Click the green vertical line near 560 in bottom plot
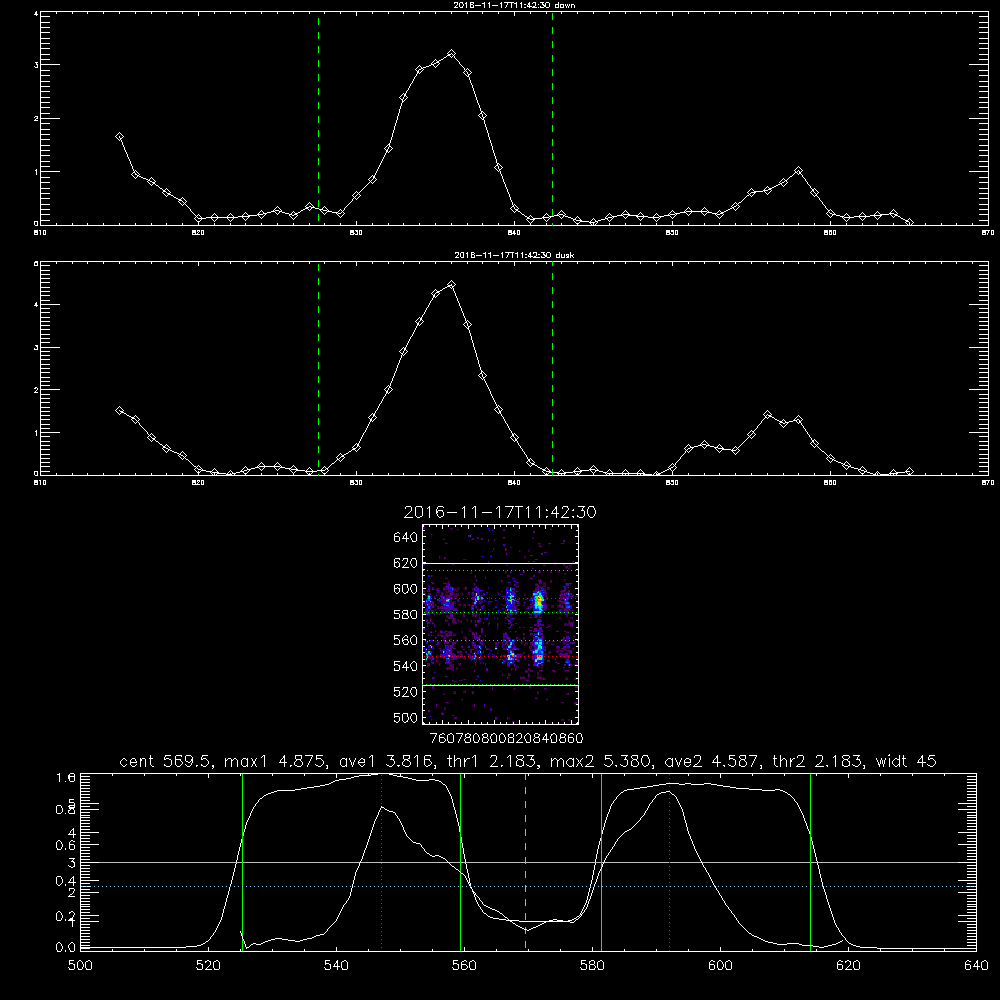Screen dimensions: 1000x1000 click(x=460, y=861)
